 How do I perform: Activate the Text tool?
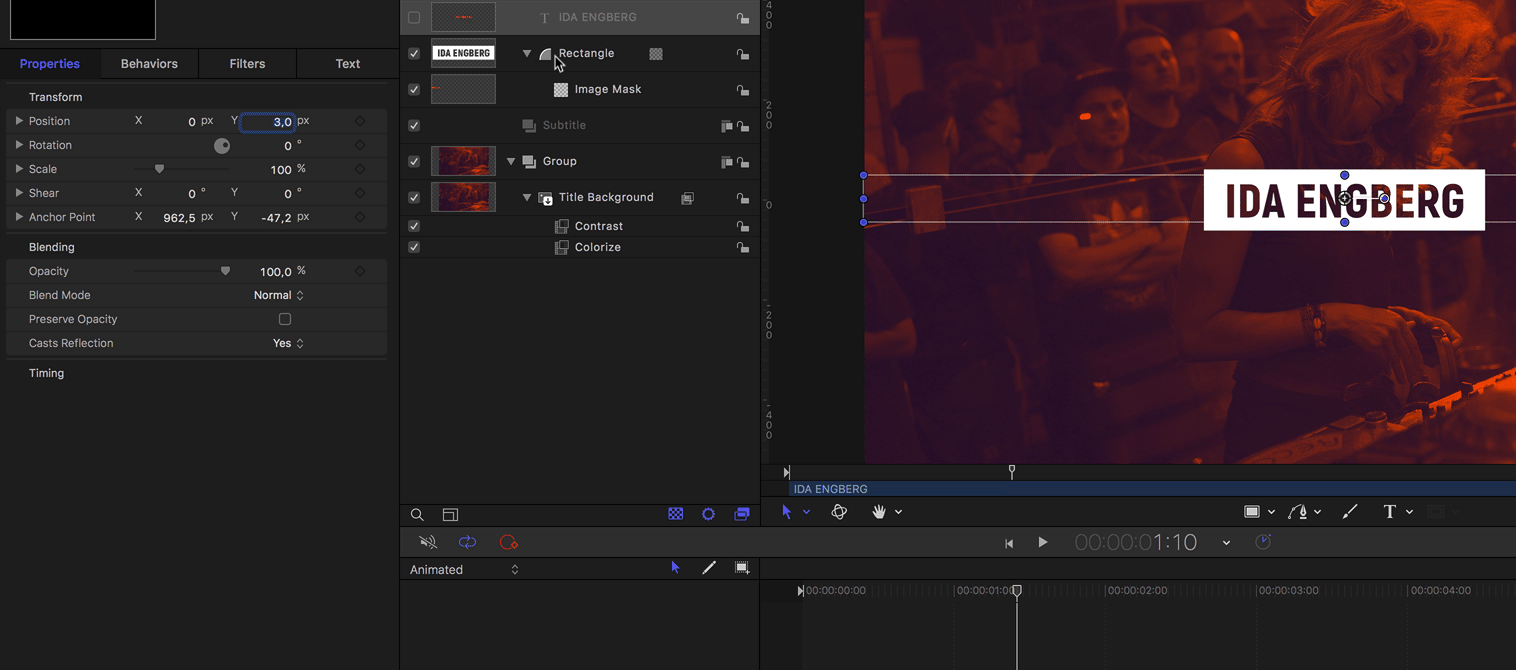click(x=1389, y=512)
